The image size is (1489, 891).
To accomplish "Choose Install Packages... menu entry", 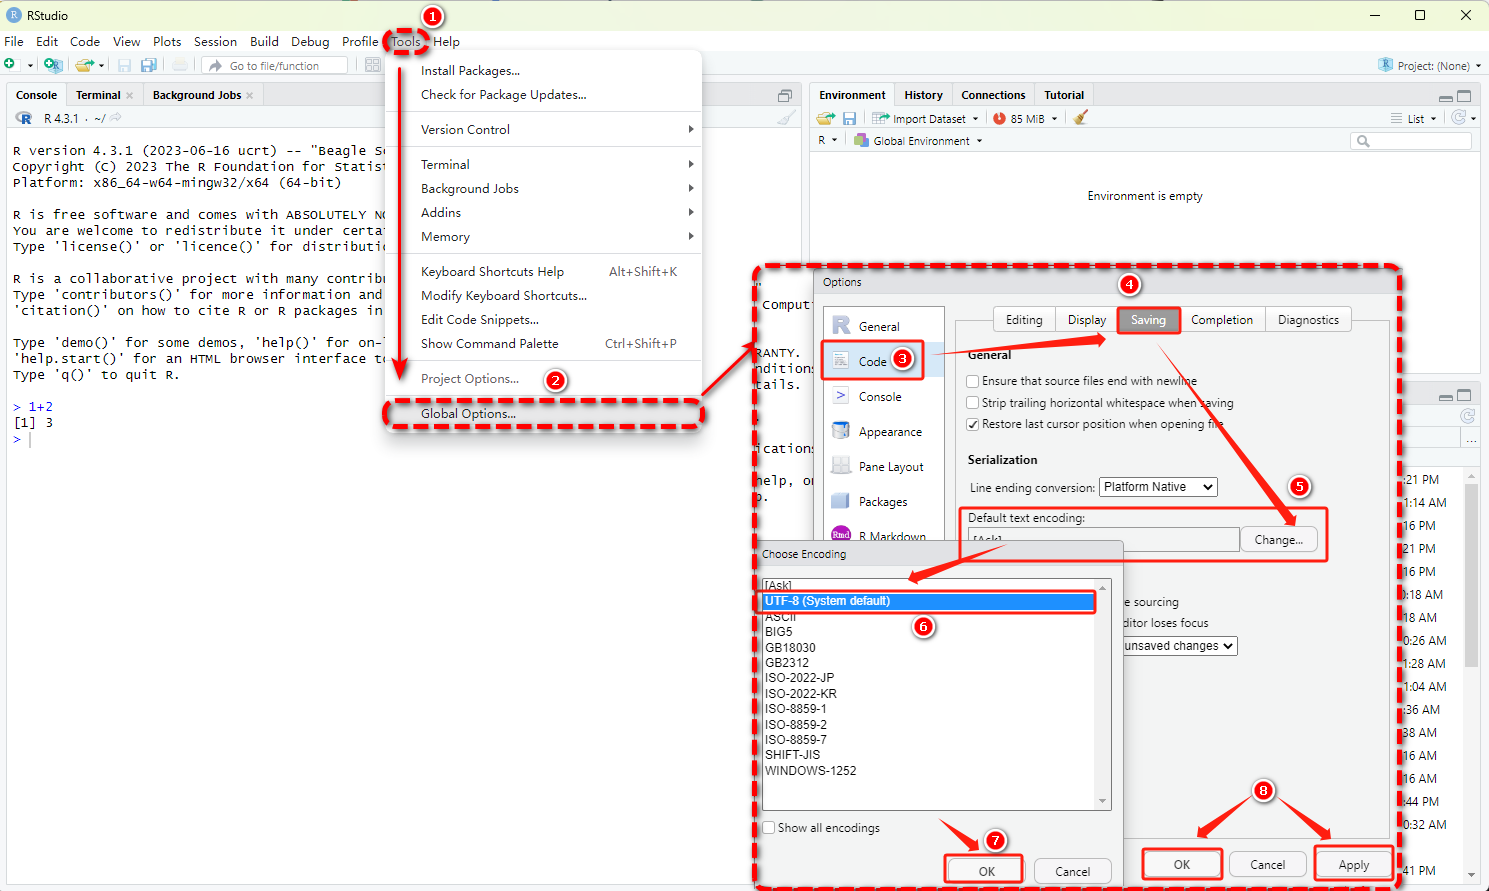I will pos(545,70).
